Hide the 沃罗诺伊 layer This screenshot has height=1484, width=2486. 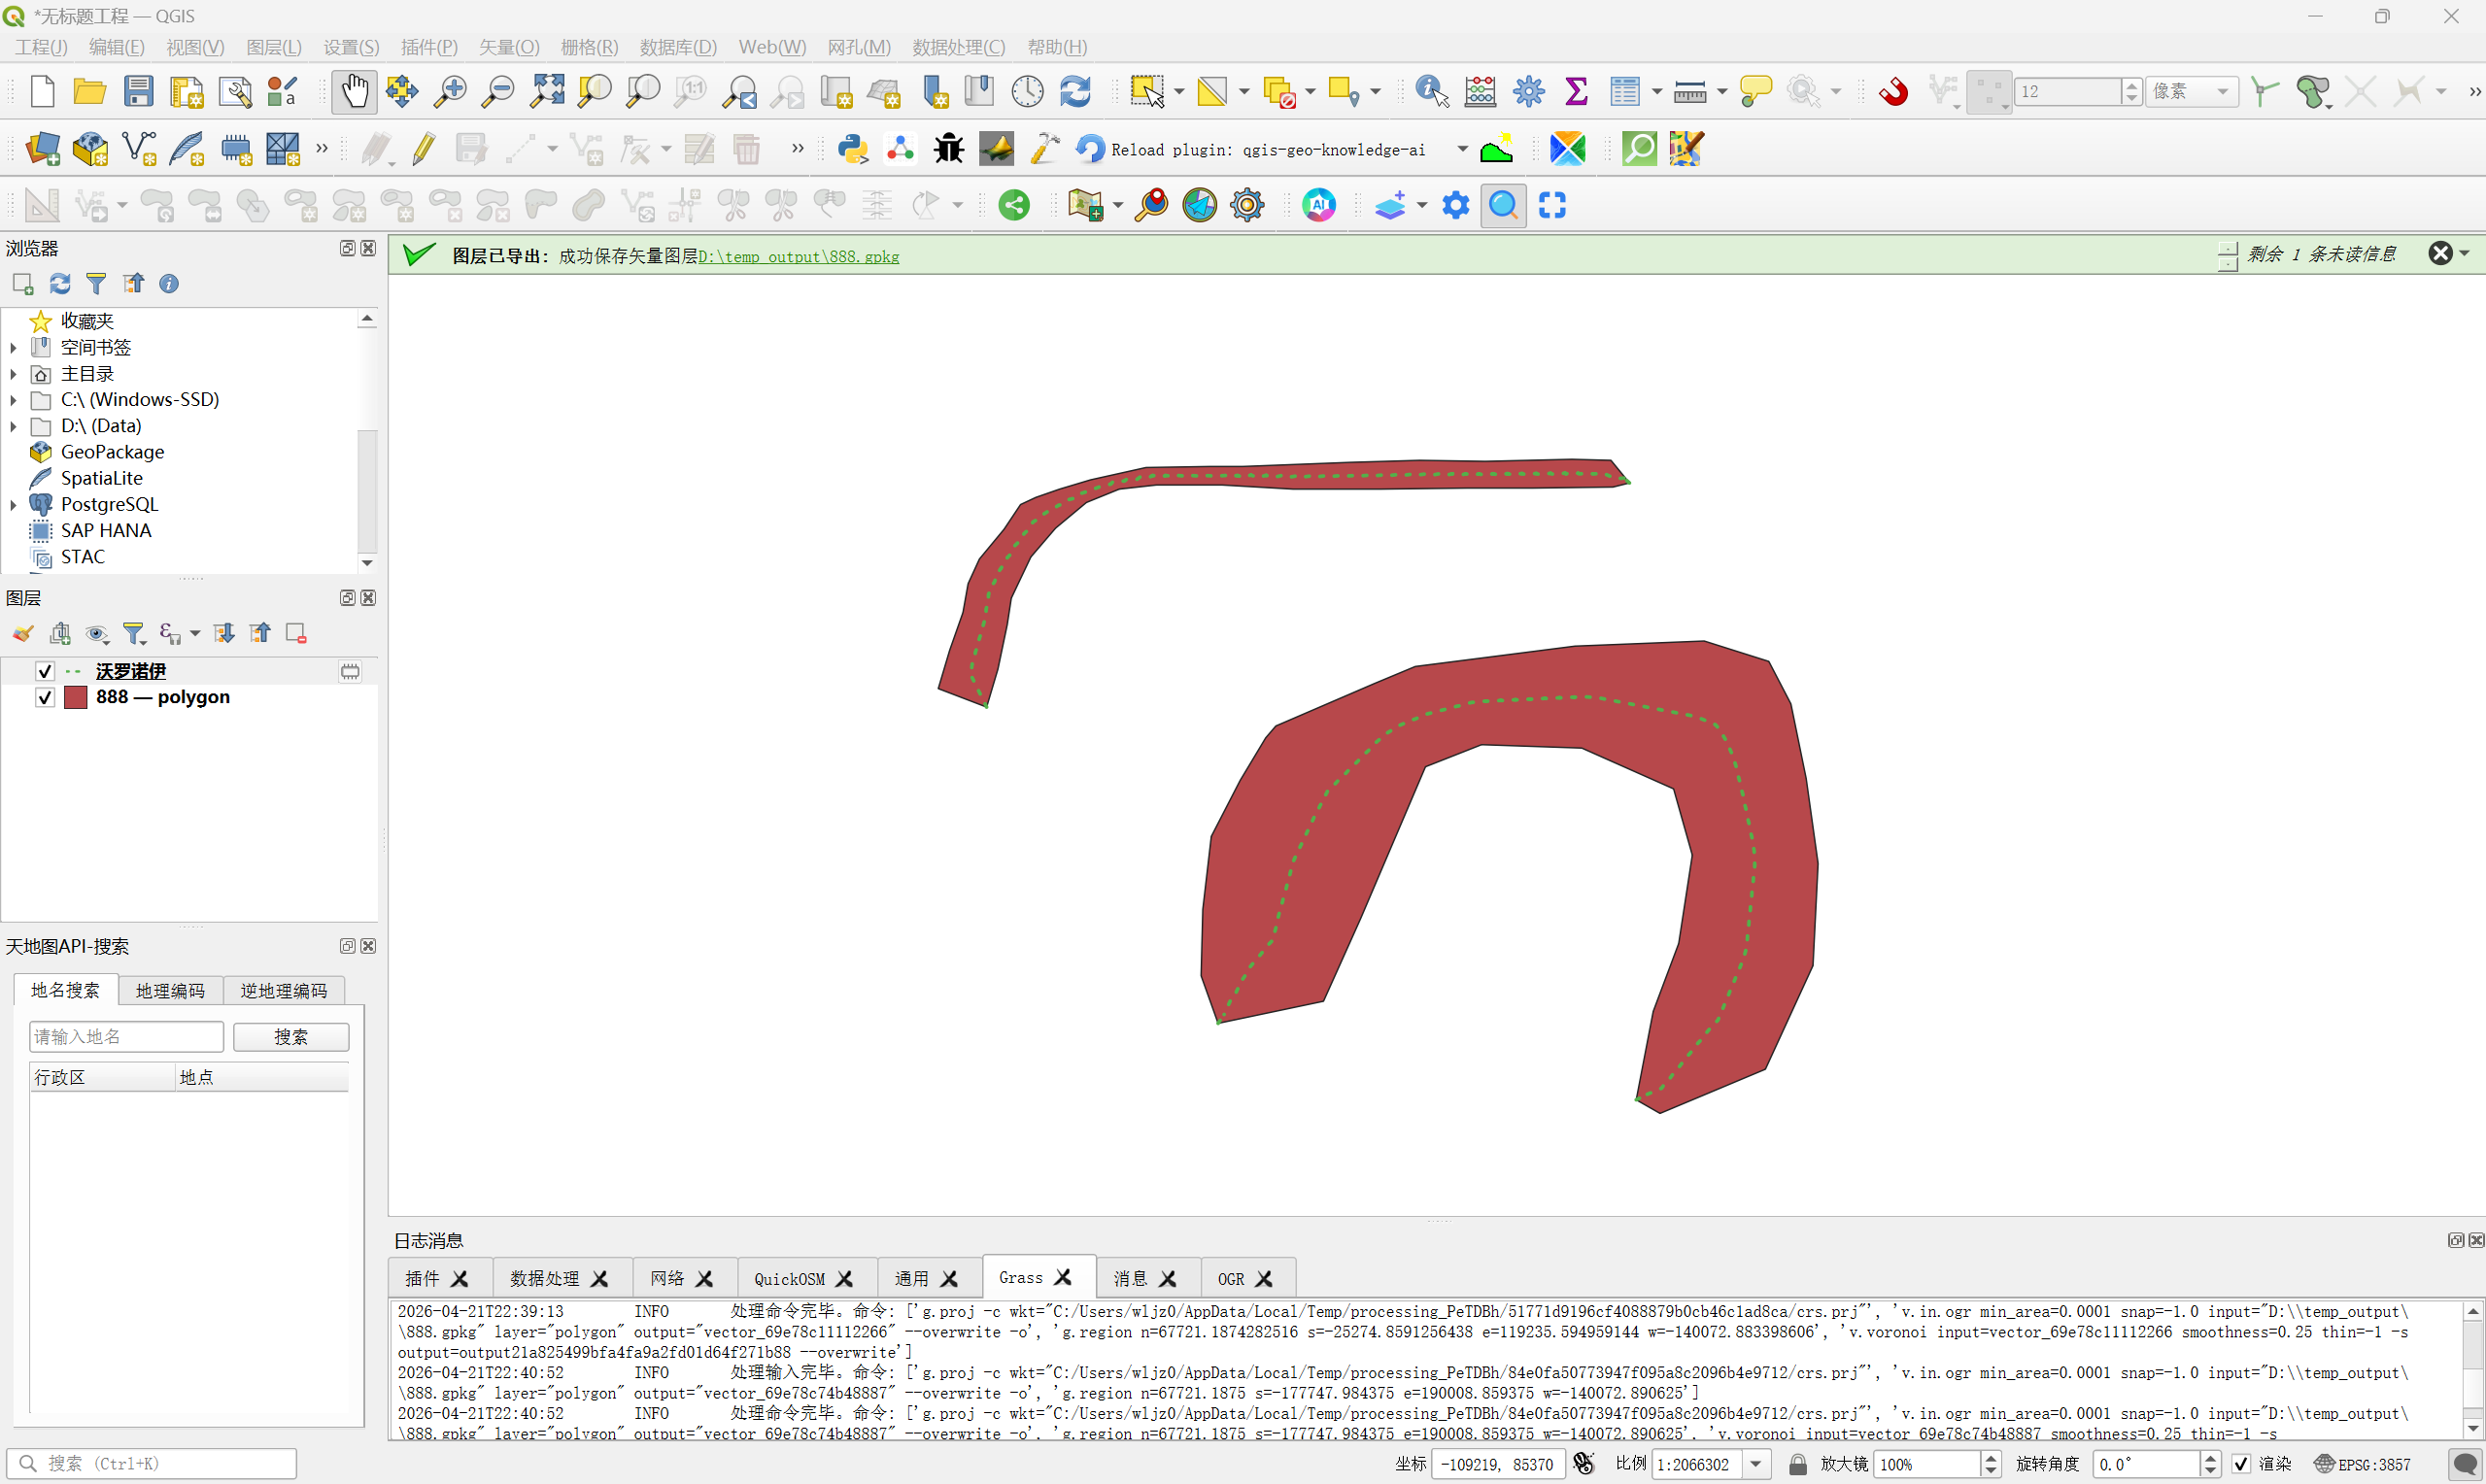pos(44,671)
